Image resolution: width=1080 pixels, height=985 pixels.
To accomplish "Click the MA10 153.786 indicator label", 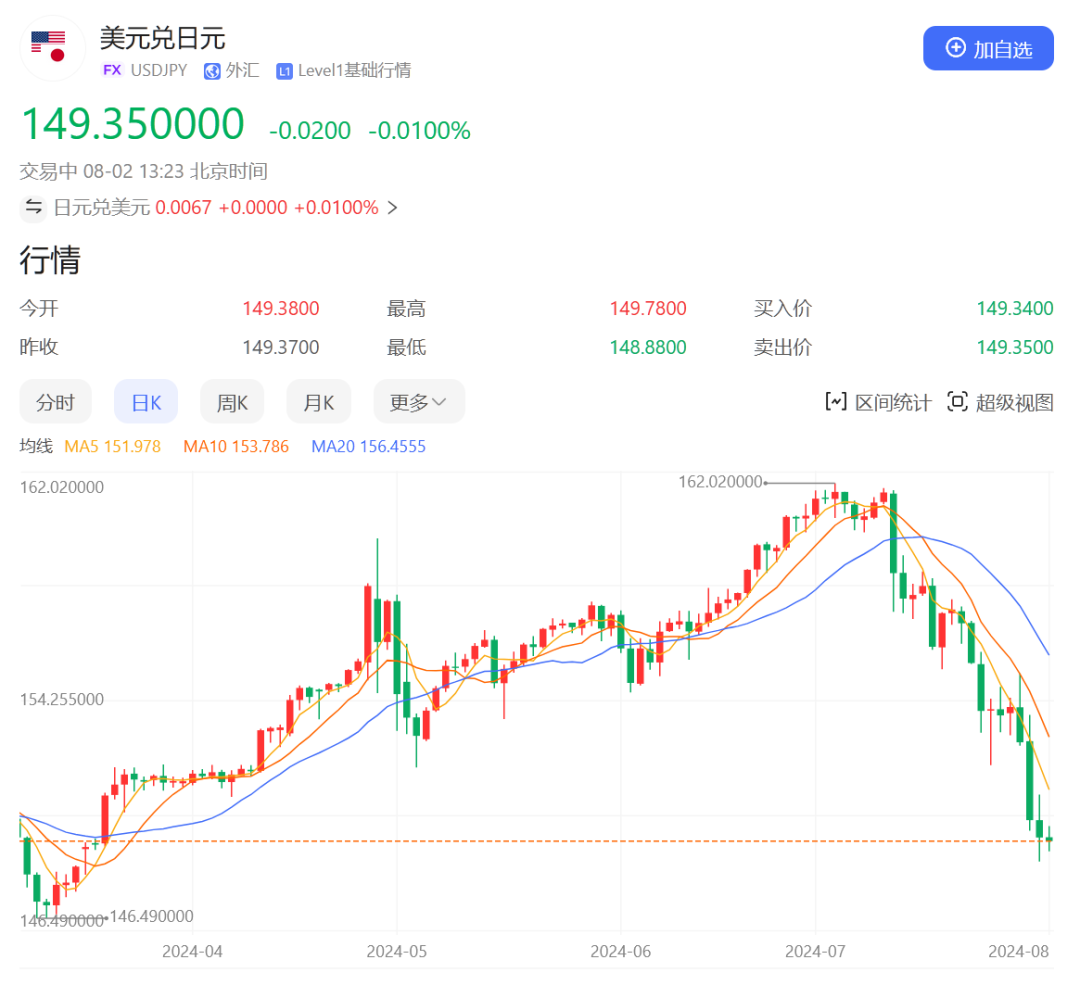I will tap(236, 446).
